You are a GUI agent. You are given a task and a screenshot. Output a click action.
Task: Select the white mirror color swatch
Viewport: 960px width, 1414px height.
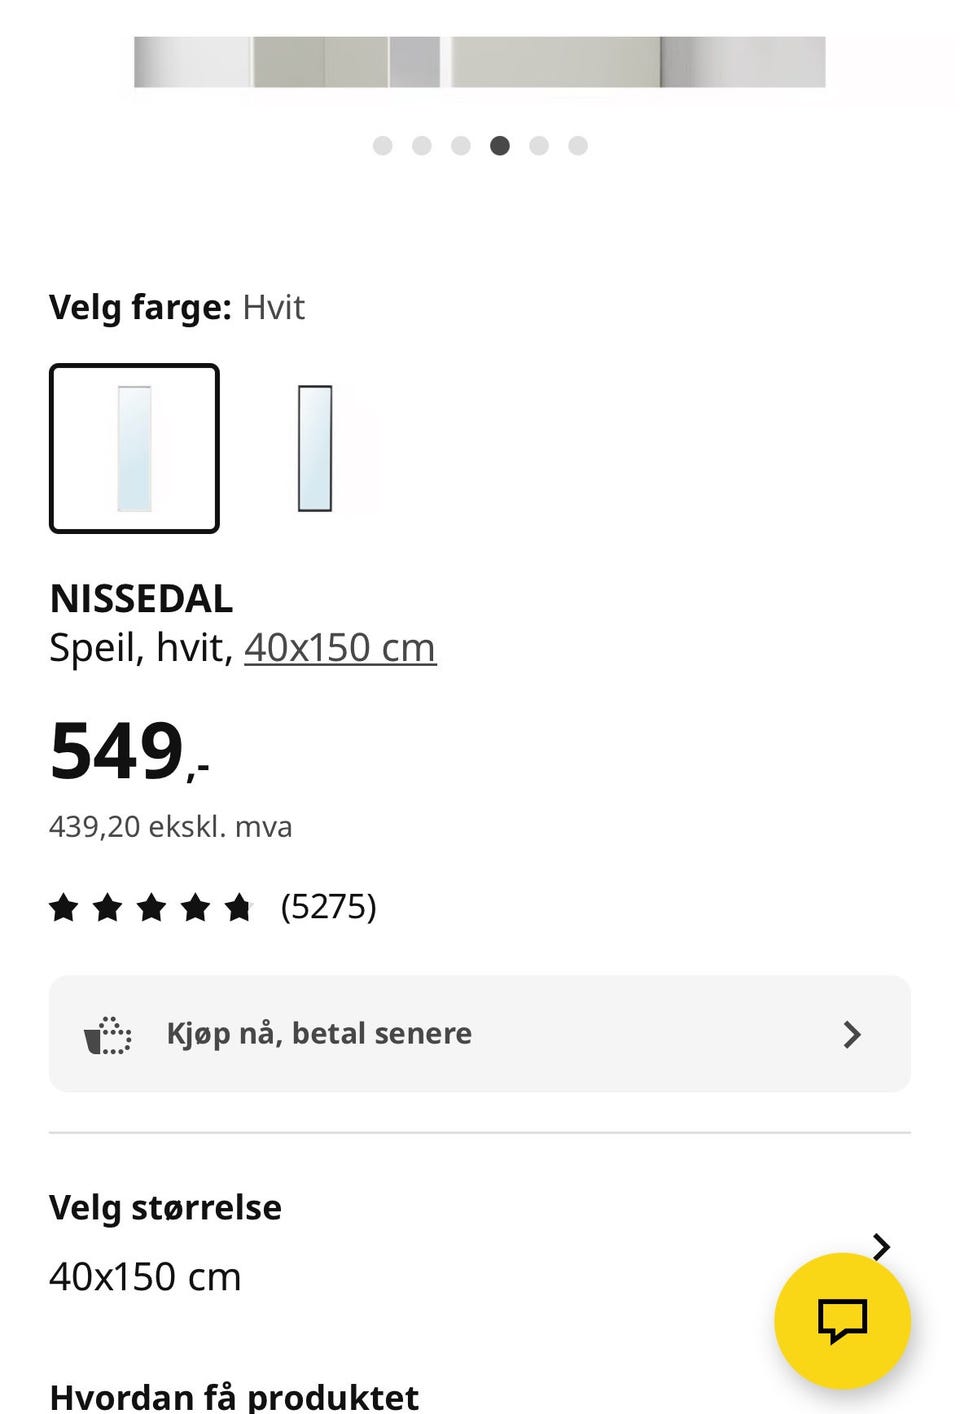point(134,448)
